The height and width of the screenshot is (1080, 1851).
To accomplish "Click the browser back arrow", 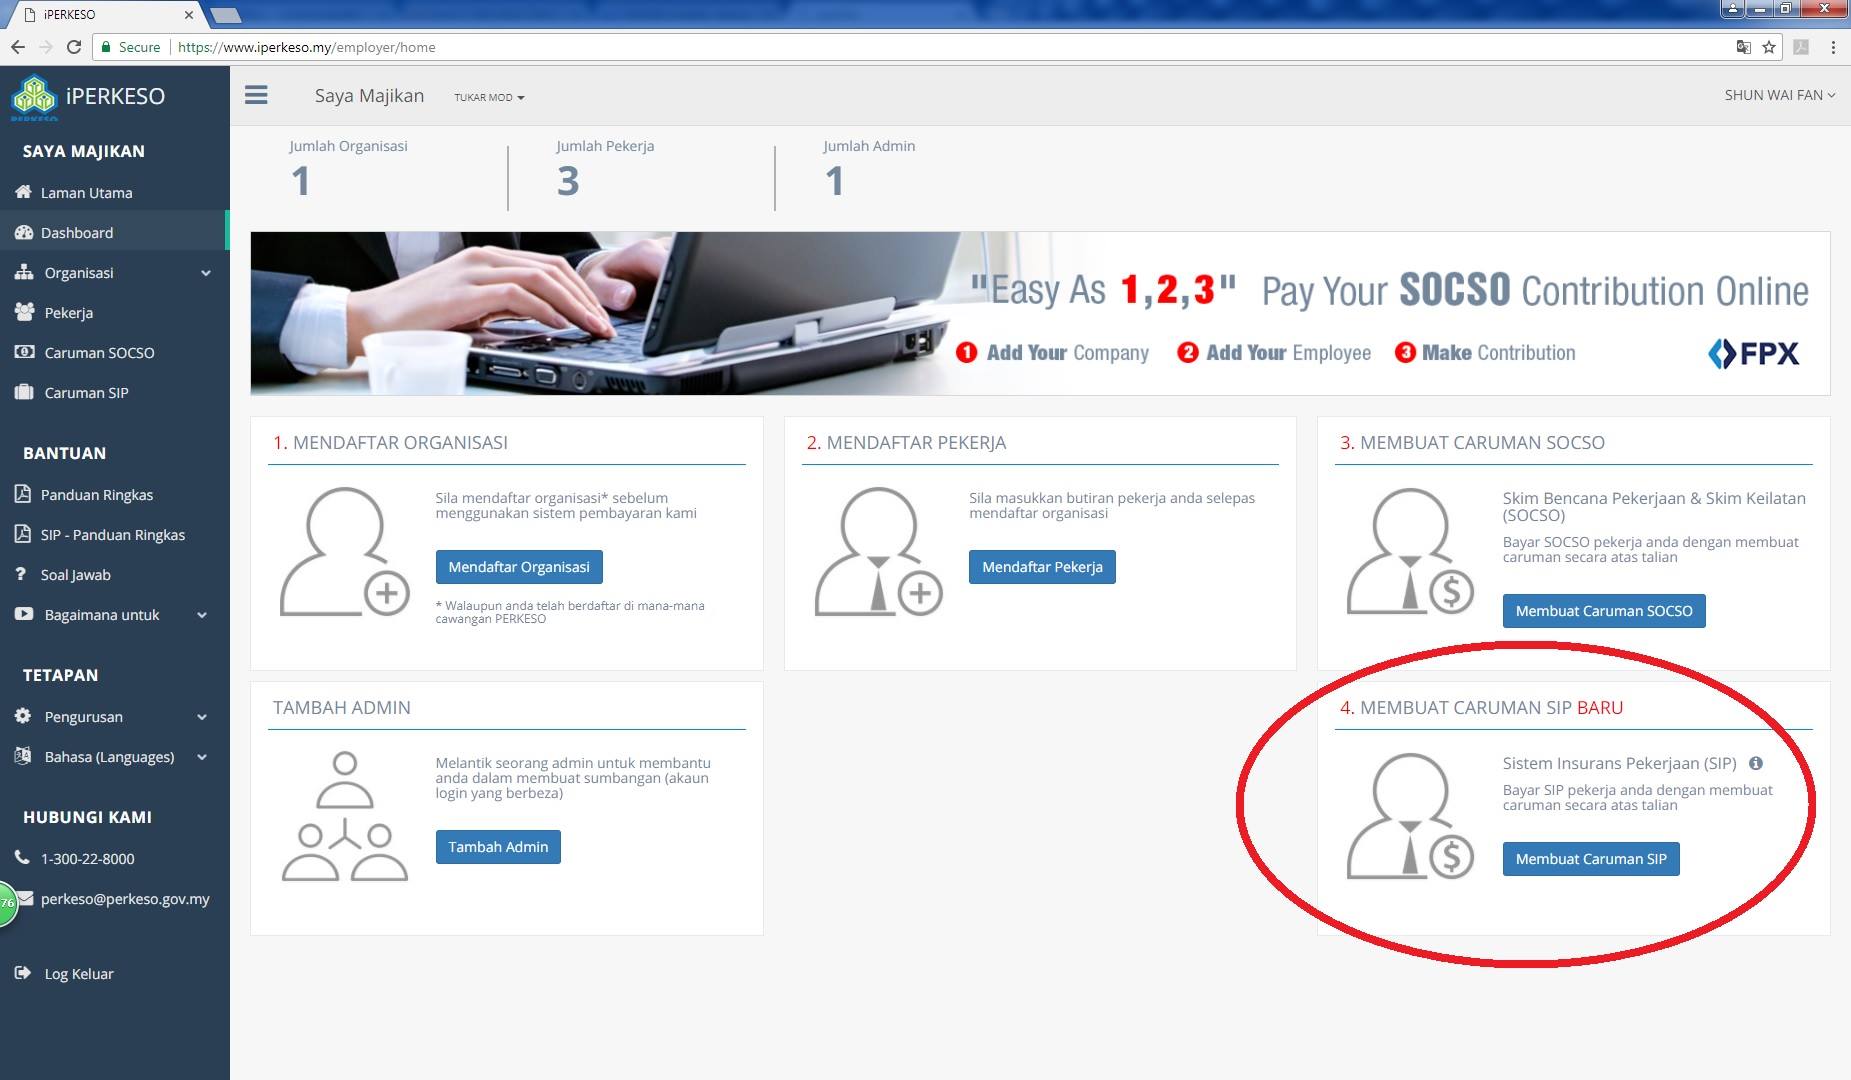I will 17,47.
